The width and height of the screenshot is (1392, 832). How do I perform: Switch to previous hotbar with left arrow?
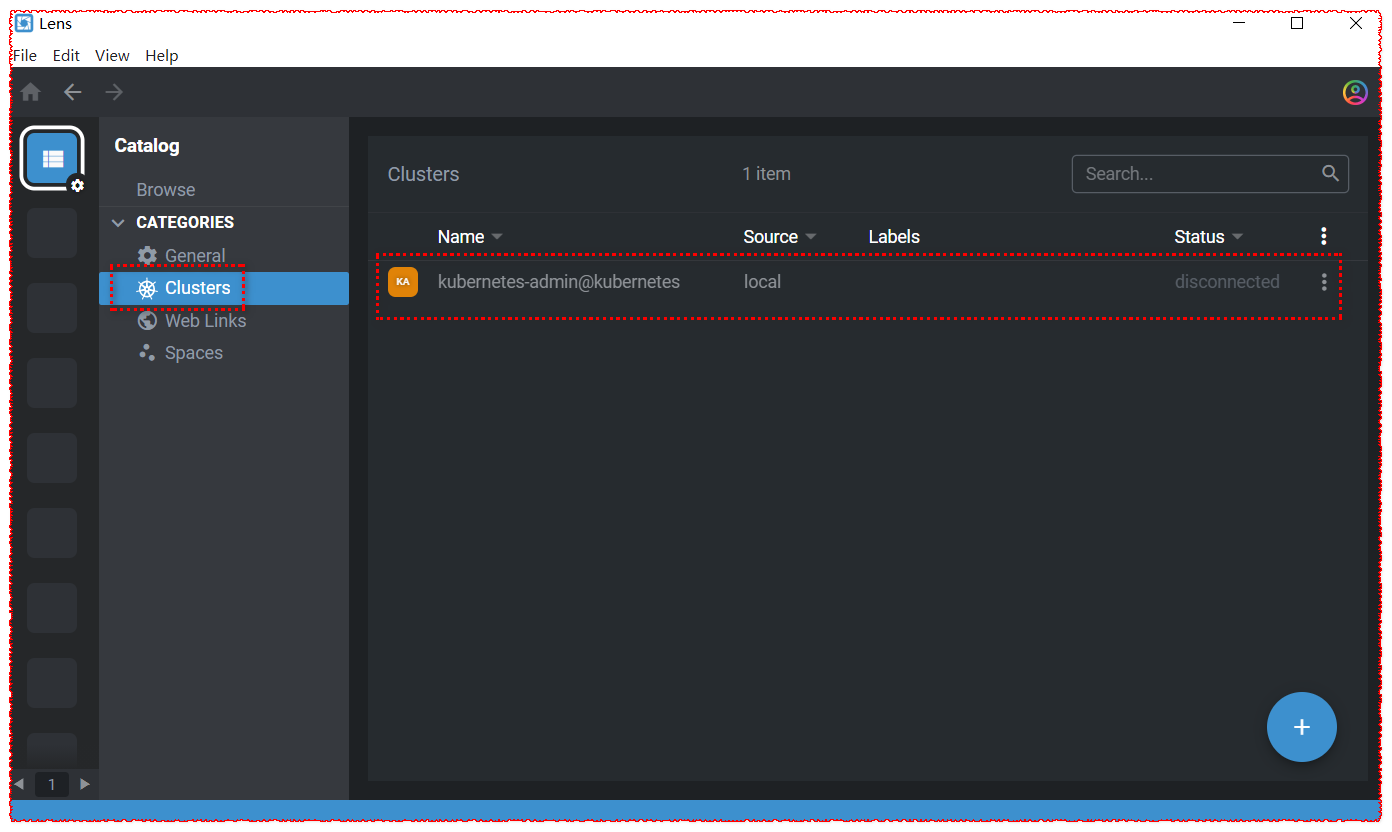19,784
